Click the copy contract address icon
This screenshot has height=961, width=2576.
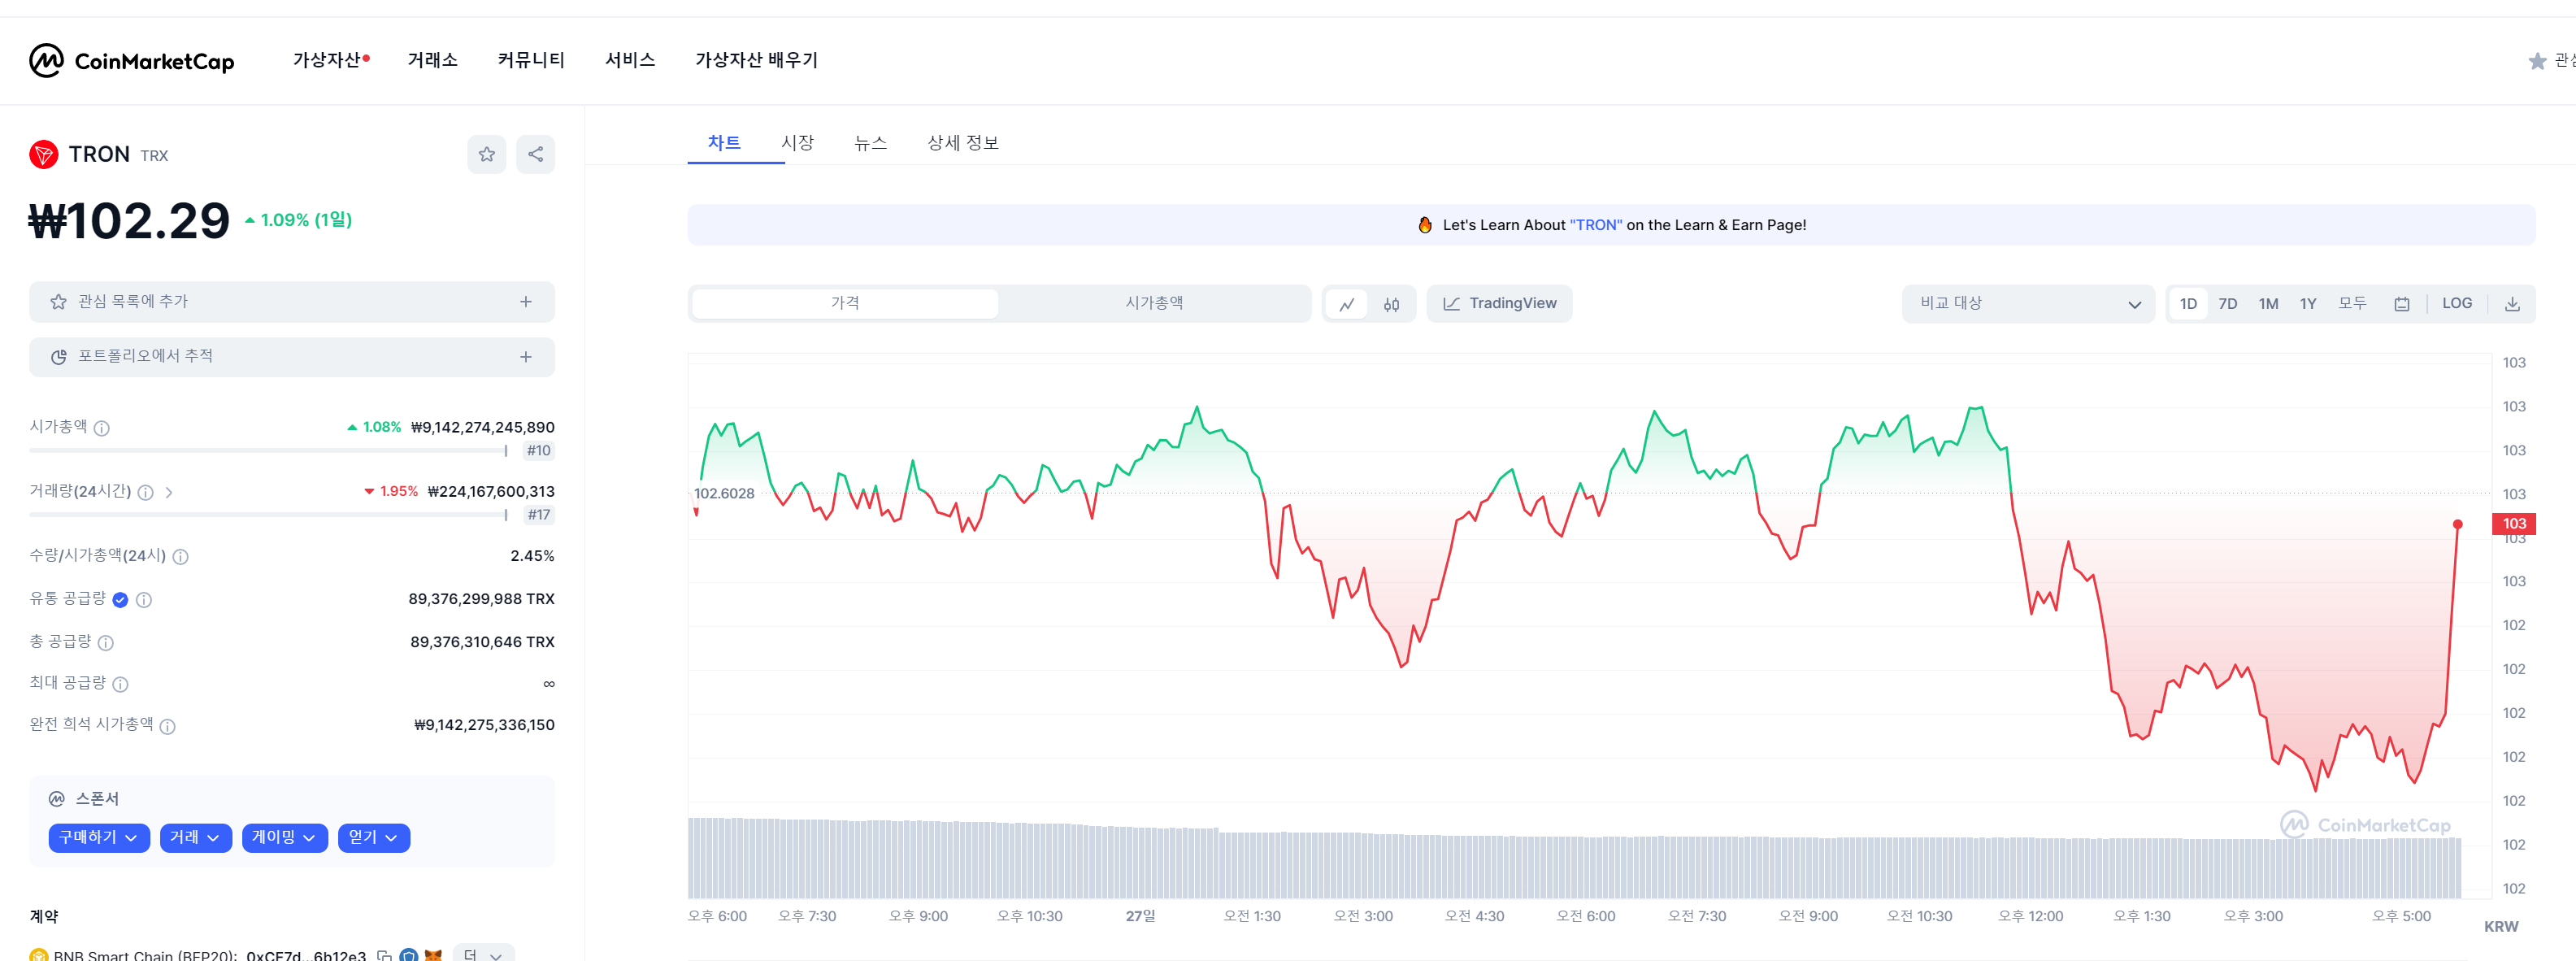384,955
